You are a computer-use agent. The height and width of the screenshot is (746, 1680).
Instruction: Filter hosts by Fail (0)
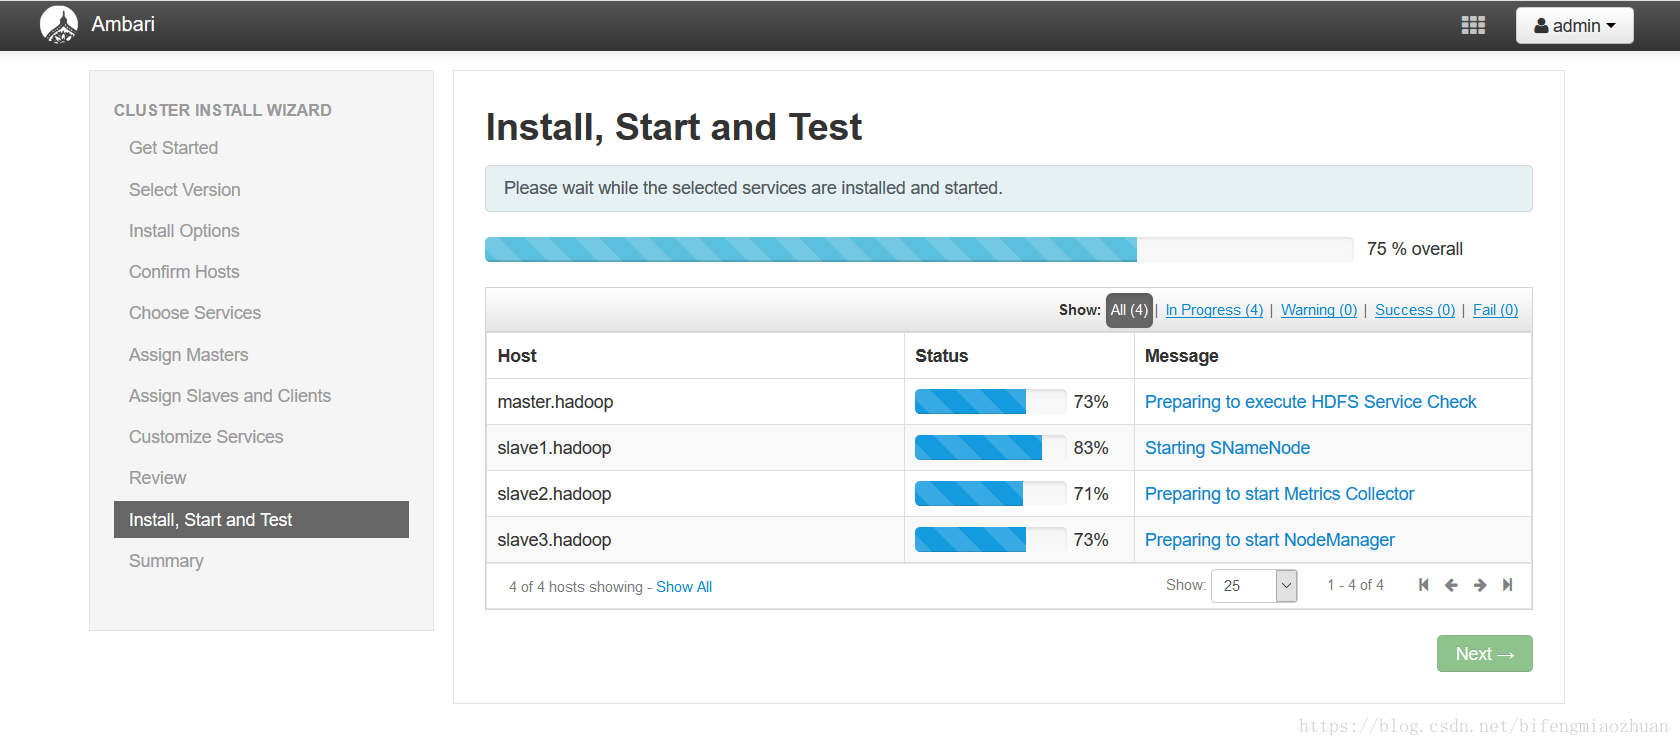point(1495,310)
